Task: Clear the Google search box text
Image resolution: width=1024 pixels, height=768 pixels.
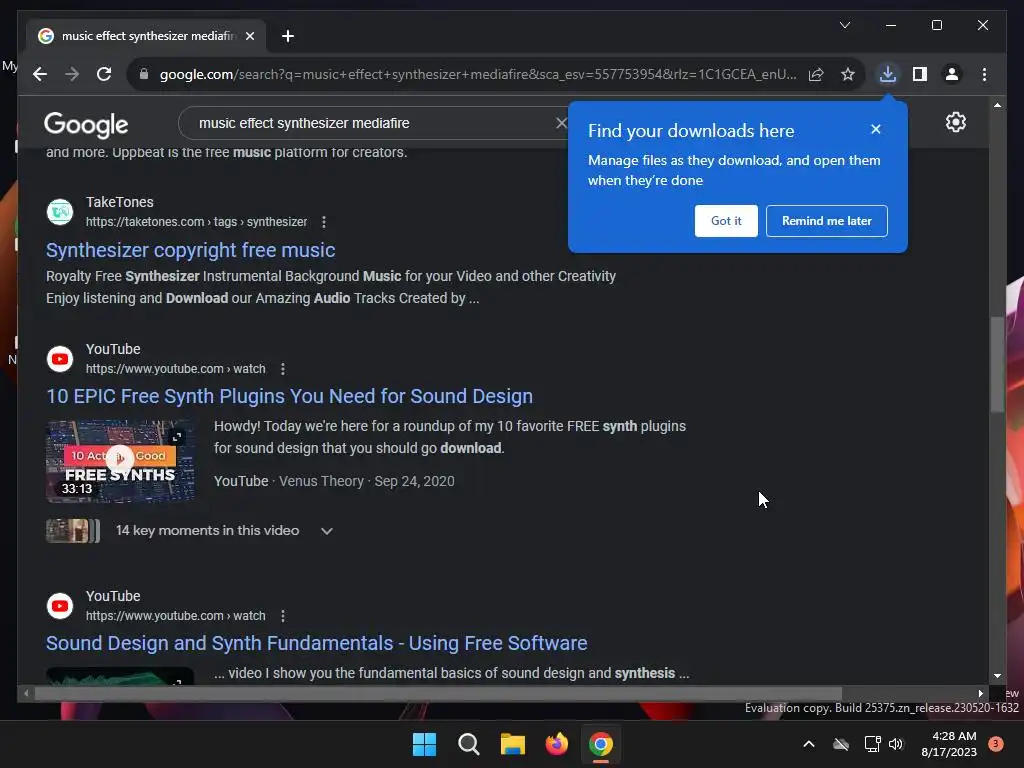Action: click(561, 123)
